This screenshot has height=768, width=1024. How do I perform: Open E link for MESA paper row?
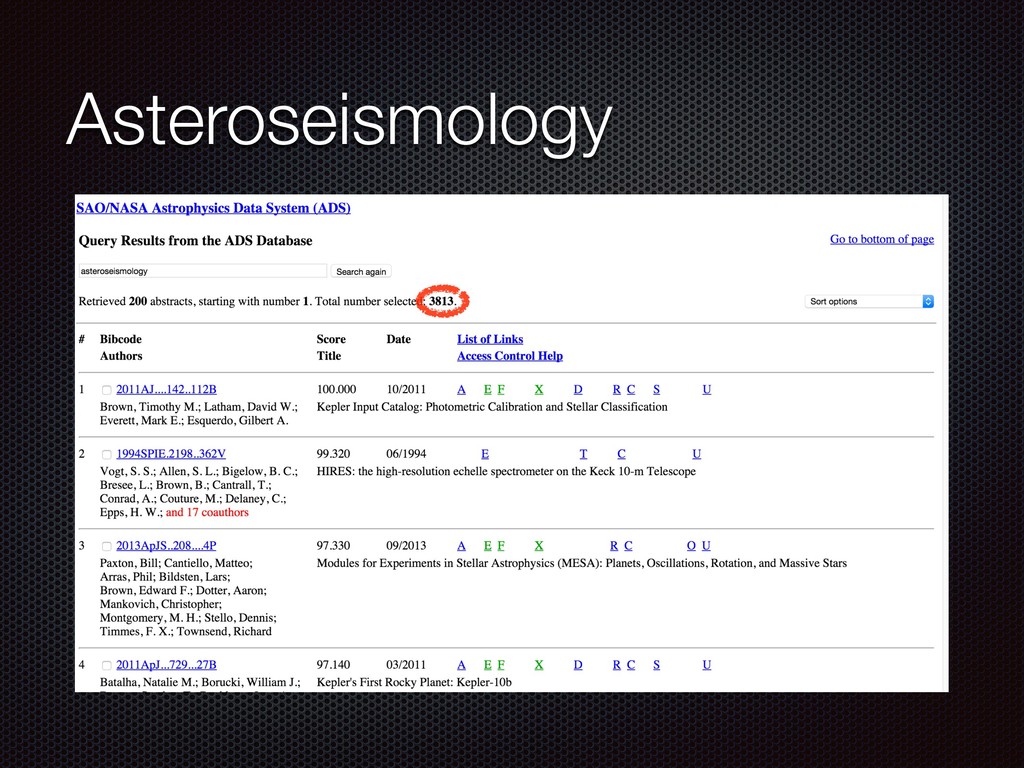click(487, 546)
